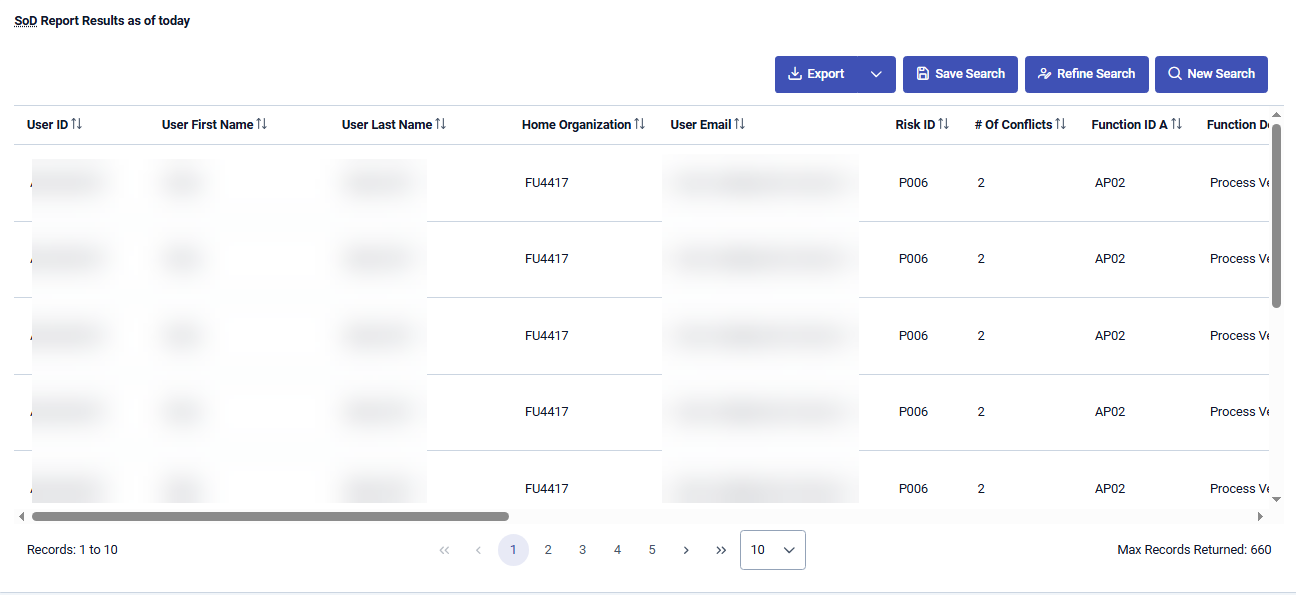Screen dimensions: 1296x595
Task: Open page 3 of the results
Action: tap(583, 550)
